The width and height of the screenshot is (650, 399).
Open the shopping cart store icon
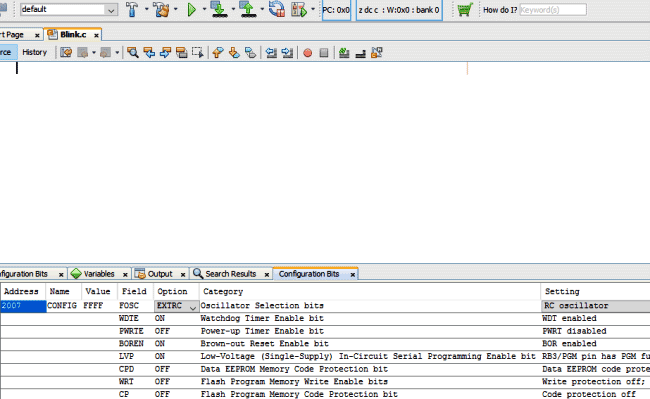pos(465,9)
